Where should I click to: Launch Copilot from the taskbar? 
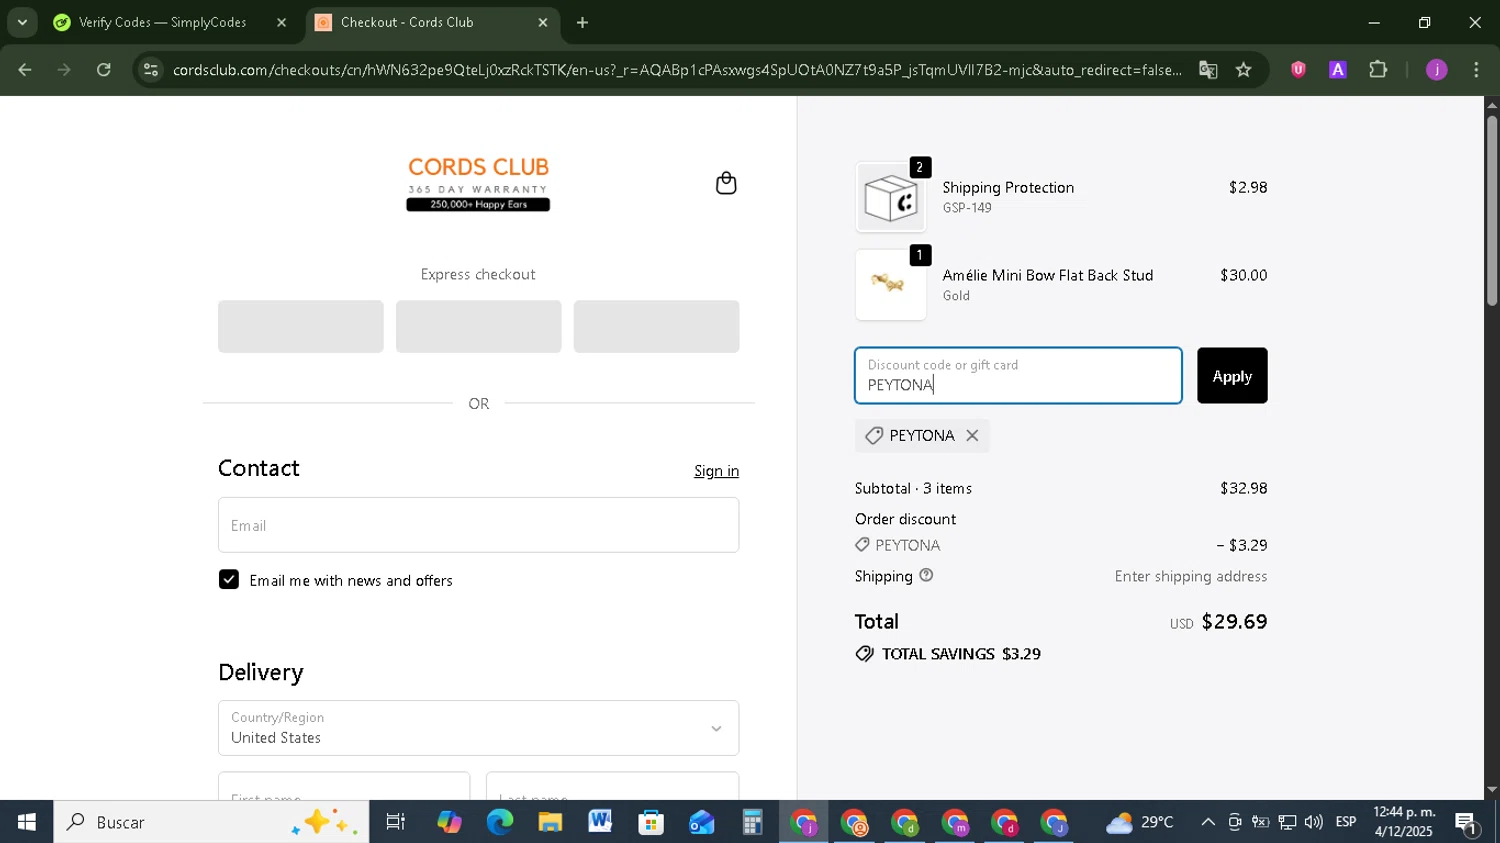(449, 822)
